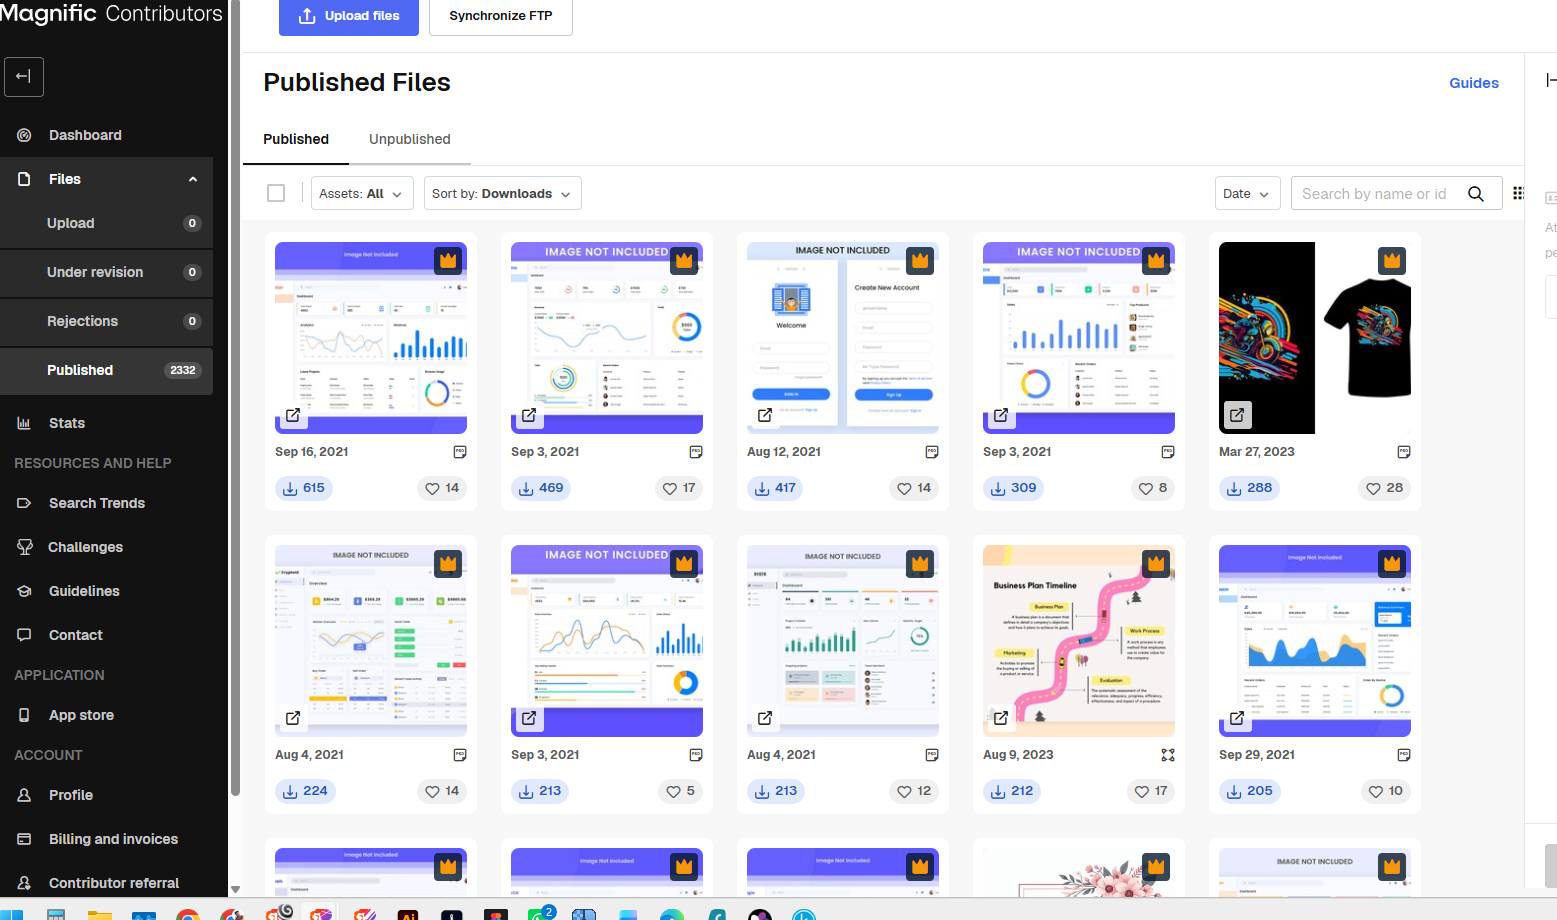The image size is (1557, 920).
Task: Click the Guidelines graduation cap icon
Action: 24,591
